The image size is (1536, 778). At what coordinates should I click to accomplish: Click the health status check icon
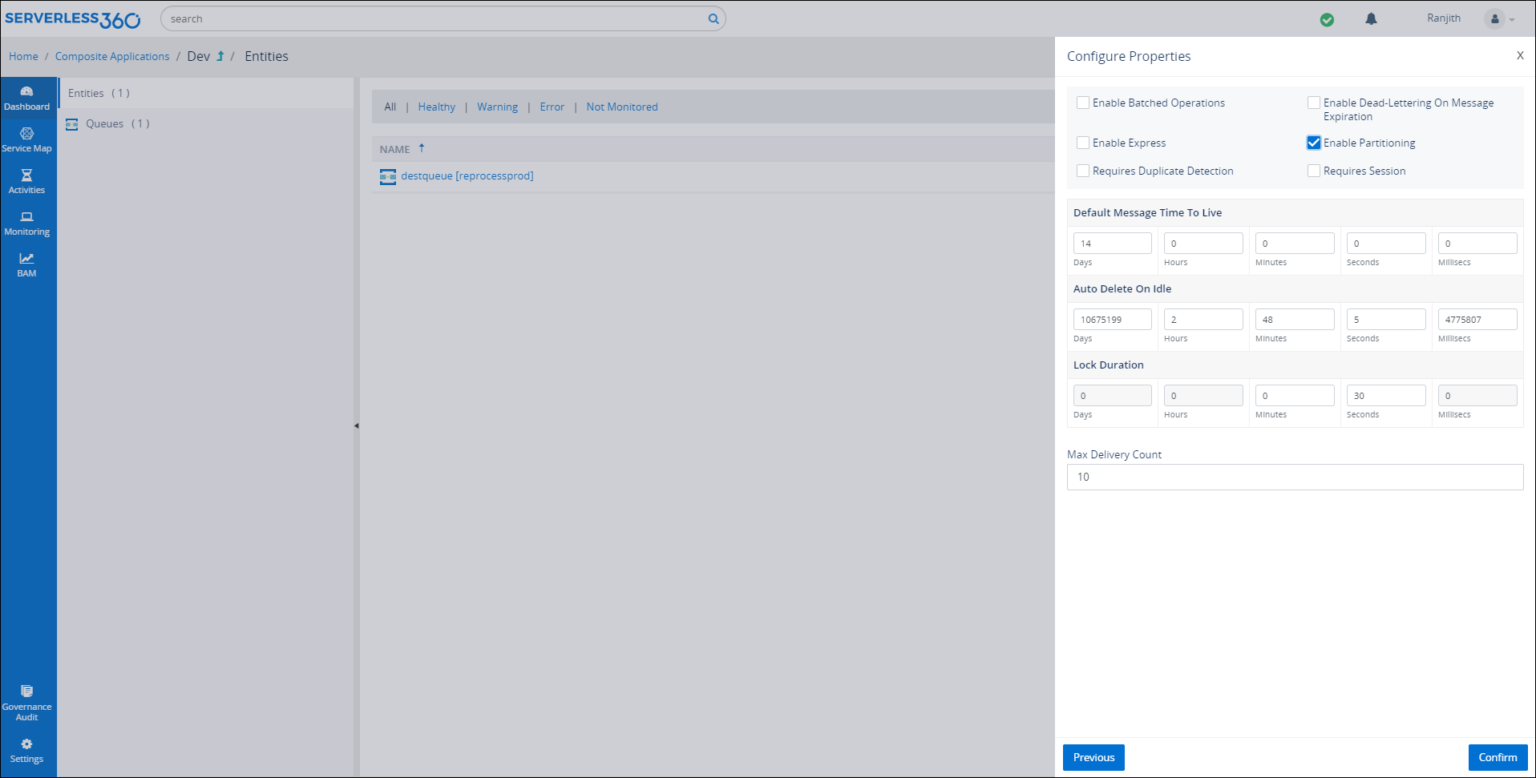click(1326, 18)
